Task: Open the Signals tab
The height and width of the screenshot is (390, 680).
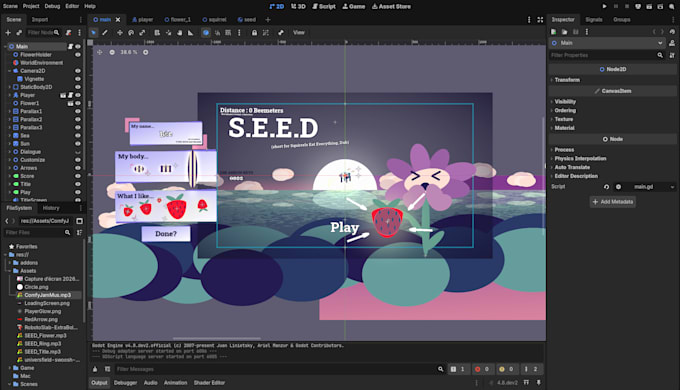Action: coord(594,20)
